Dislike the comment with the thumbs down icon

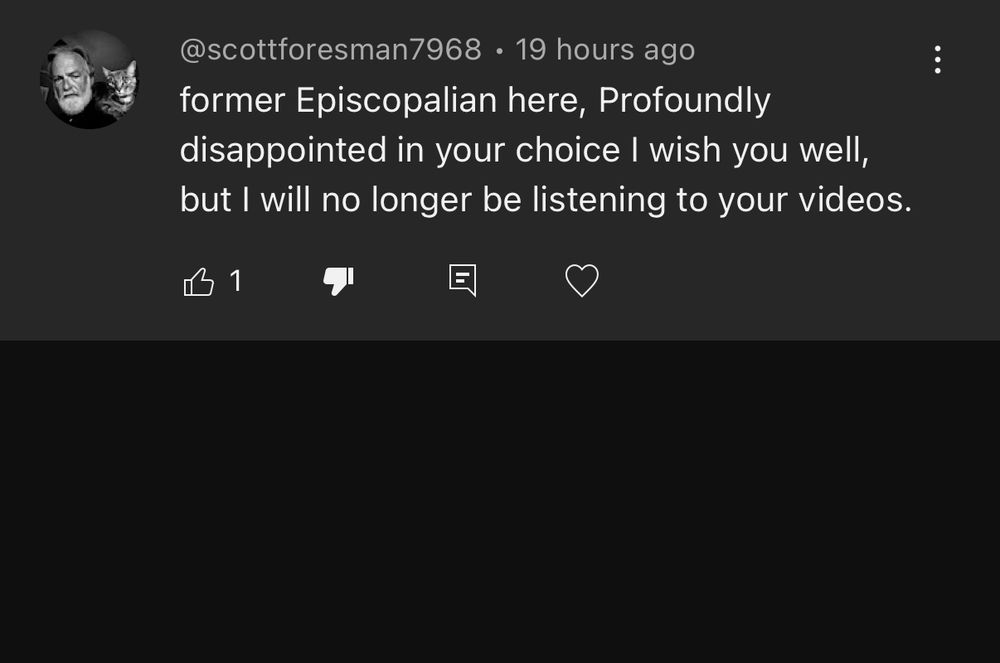(337, 281)
